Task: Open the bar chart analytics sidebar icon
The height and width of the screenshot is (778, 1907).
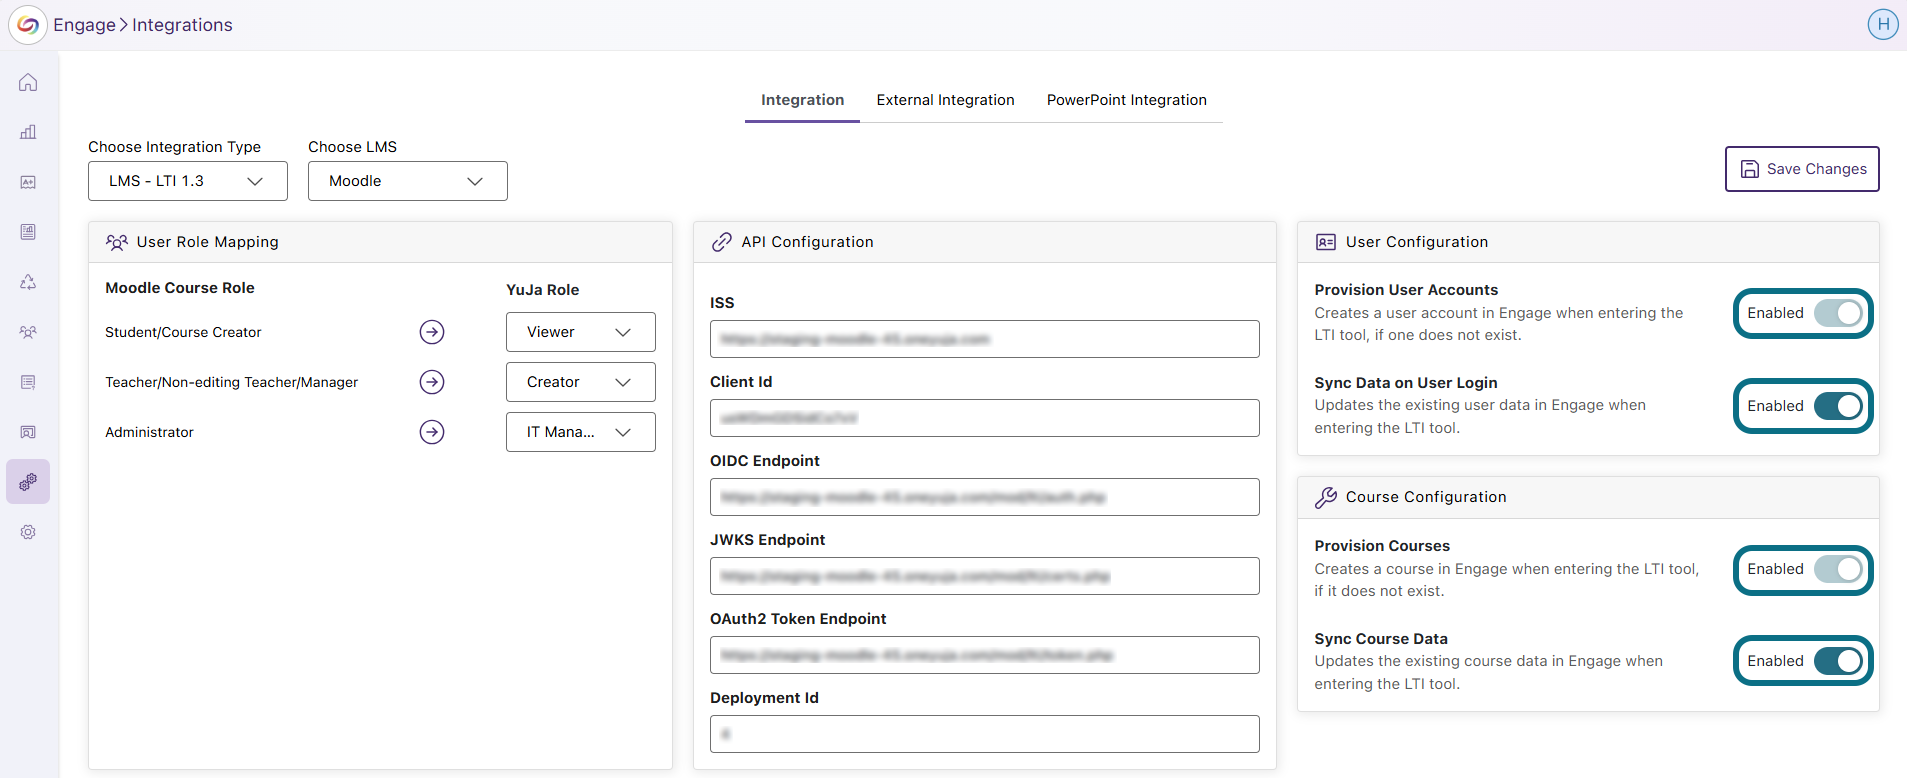Action: [28, 132]
